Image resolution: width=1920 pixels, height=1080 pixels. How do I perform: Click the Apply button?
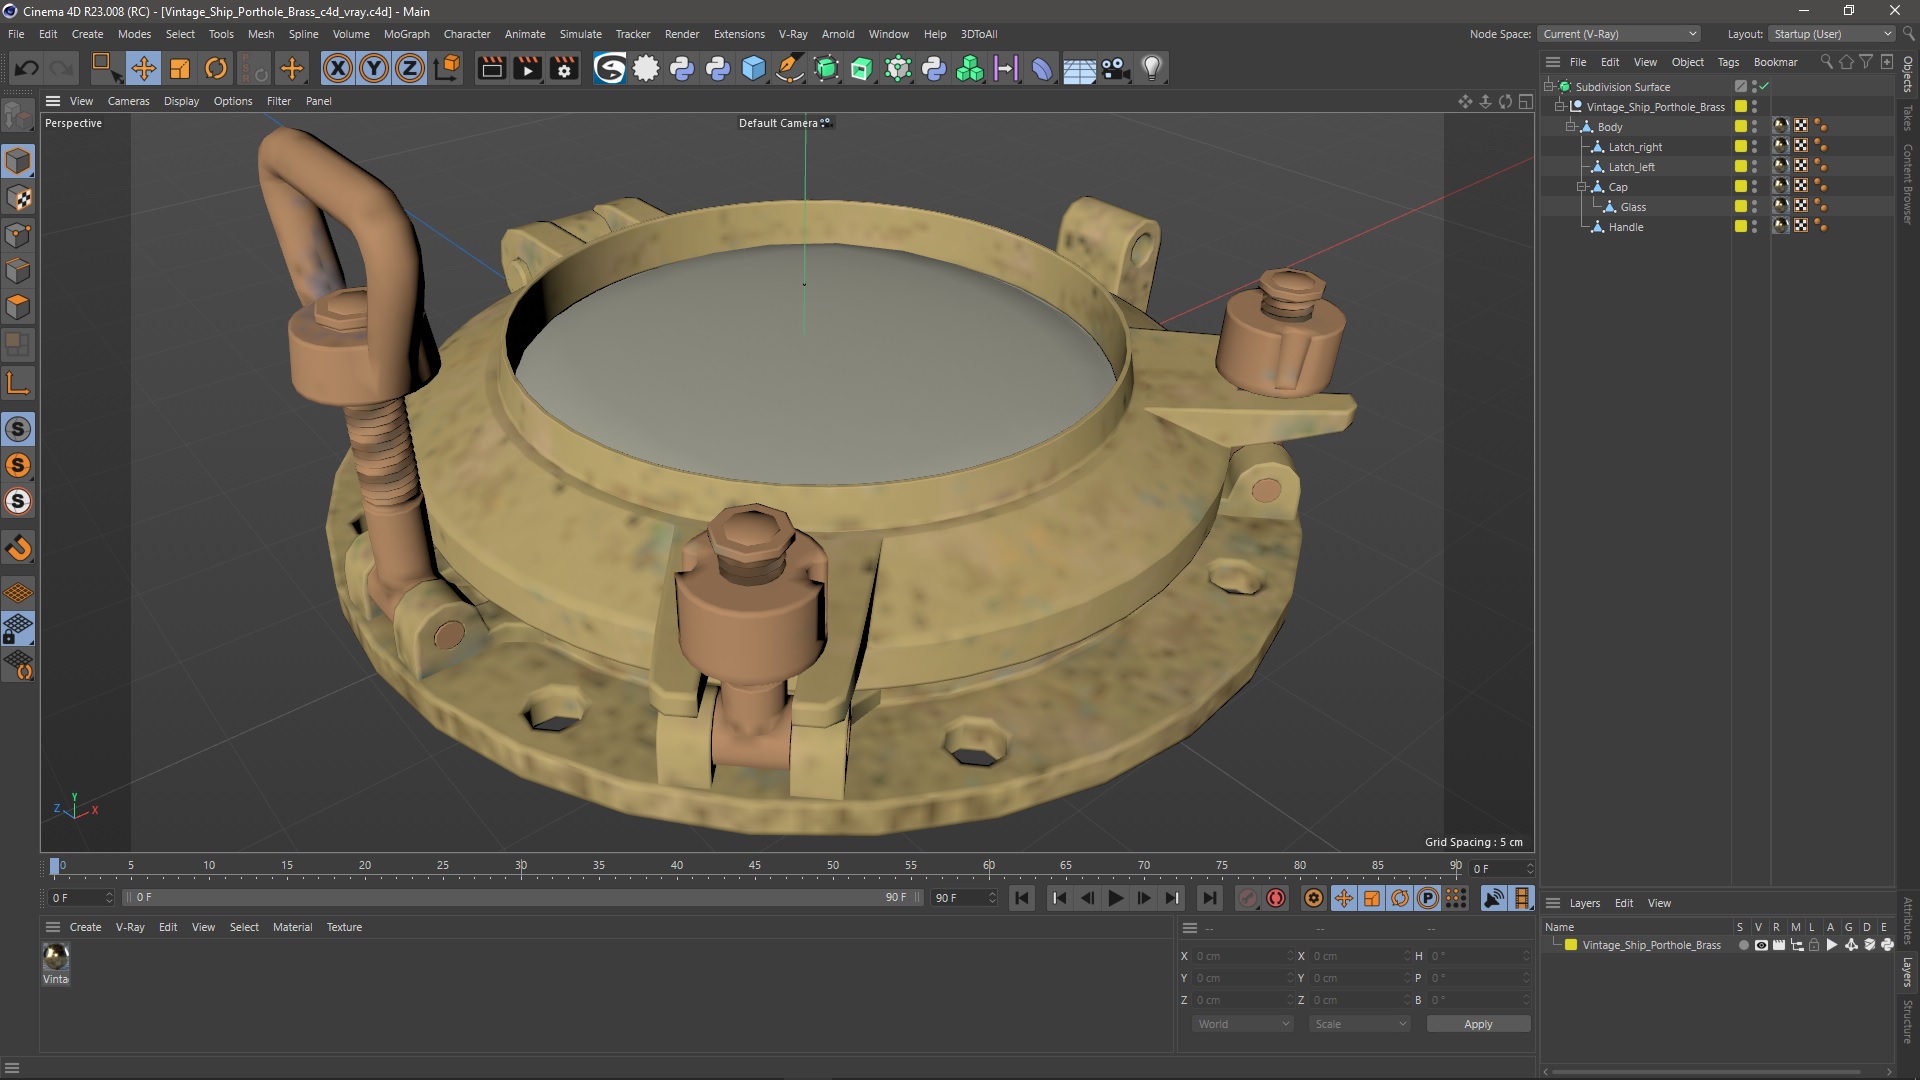[x=1478, y=1024]
